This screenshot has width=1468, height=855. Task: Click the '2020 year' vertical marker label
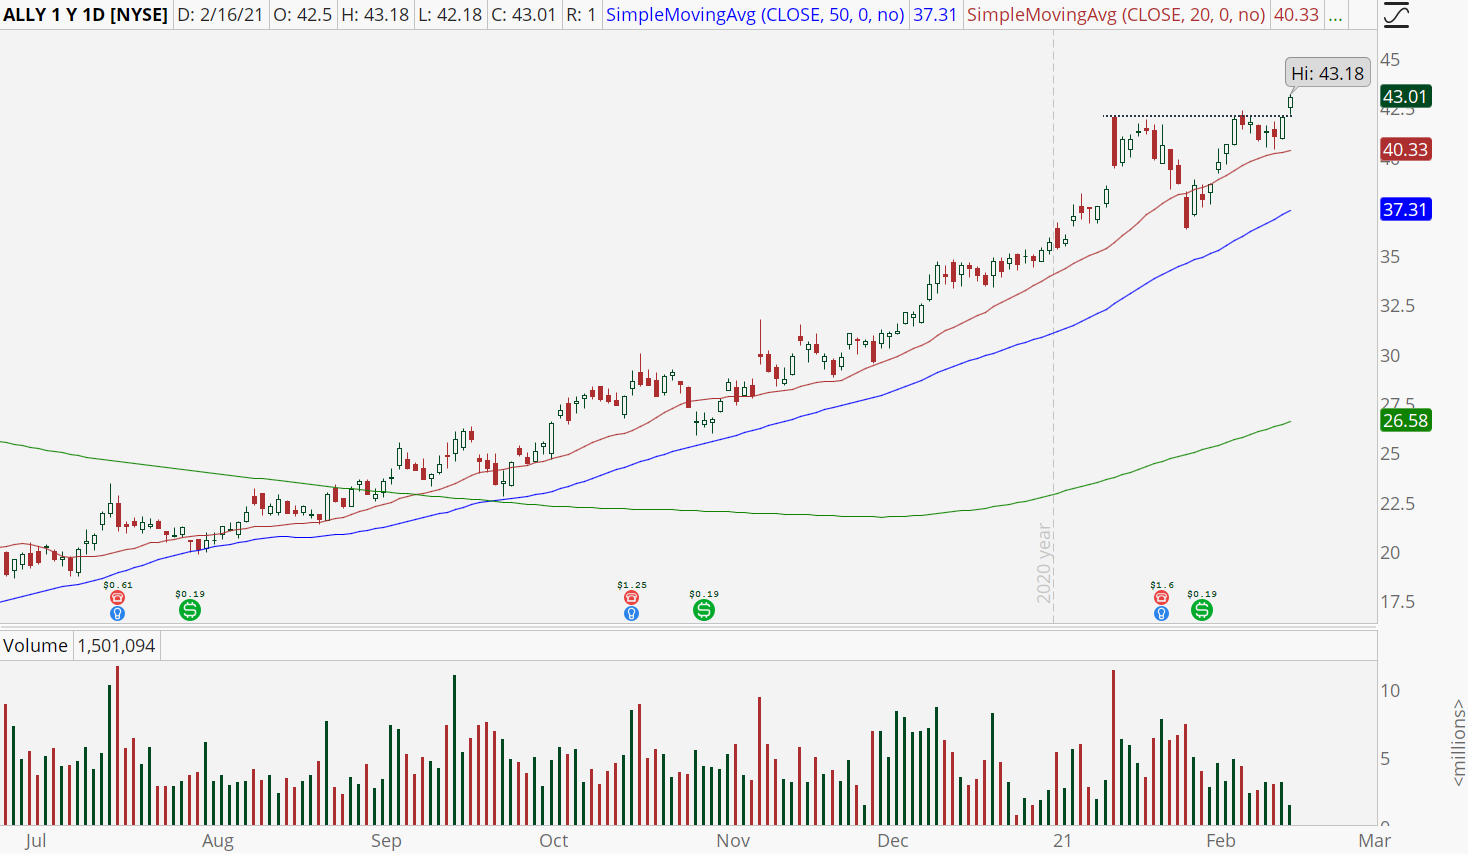click(1044, 563)
